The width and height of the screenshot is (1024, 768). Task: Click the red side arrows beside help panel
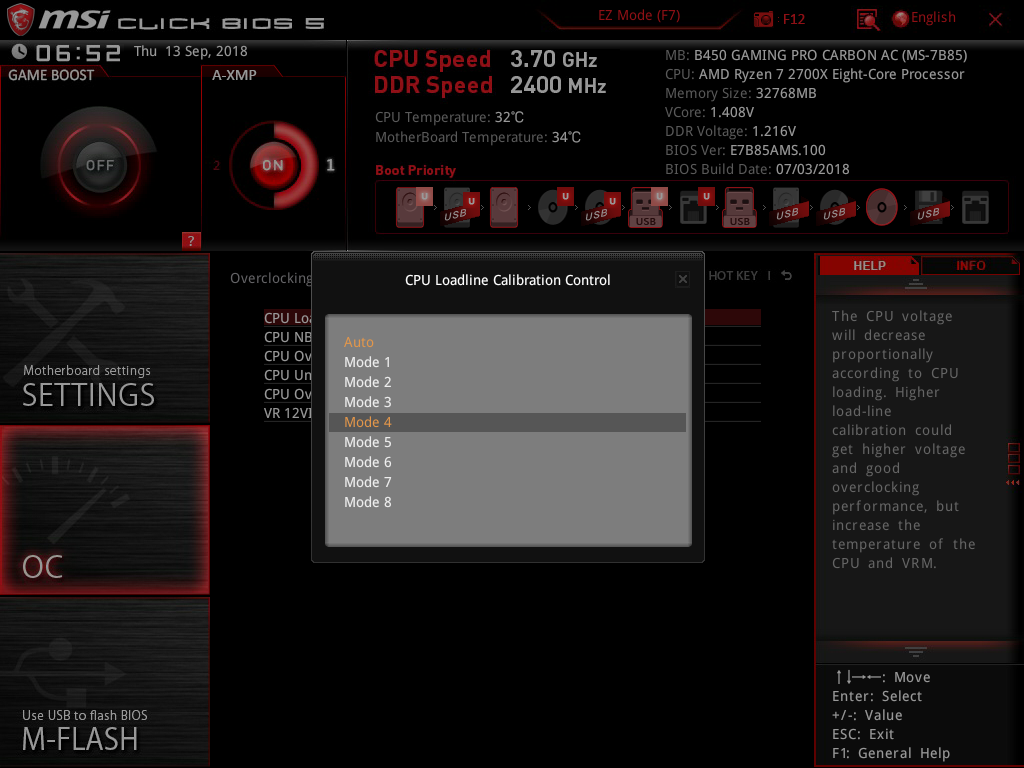(1012, 483)
